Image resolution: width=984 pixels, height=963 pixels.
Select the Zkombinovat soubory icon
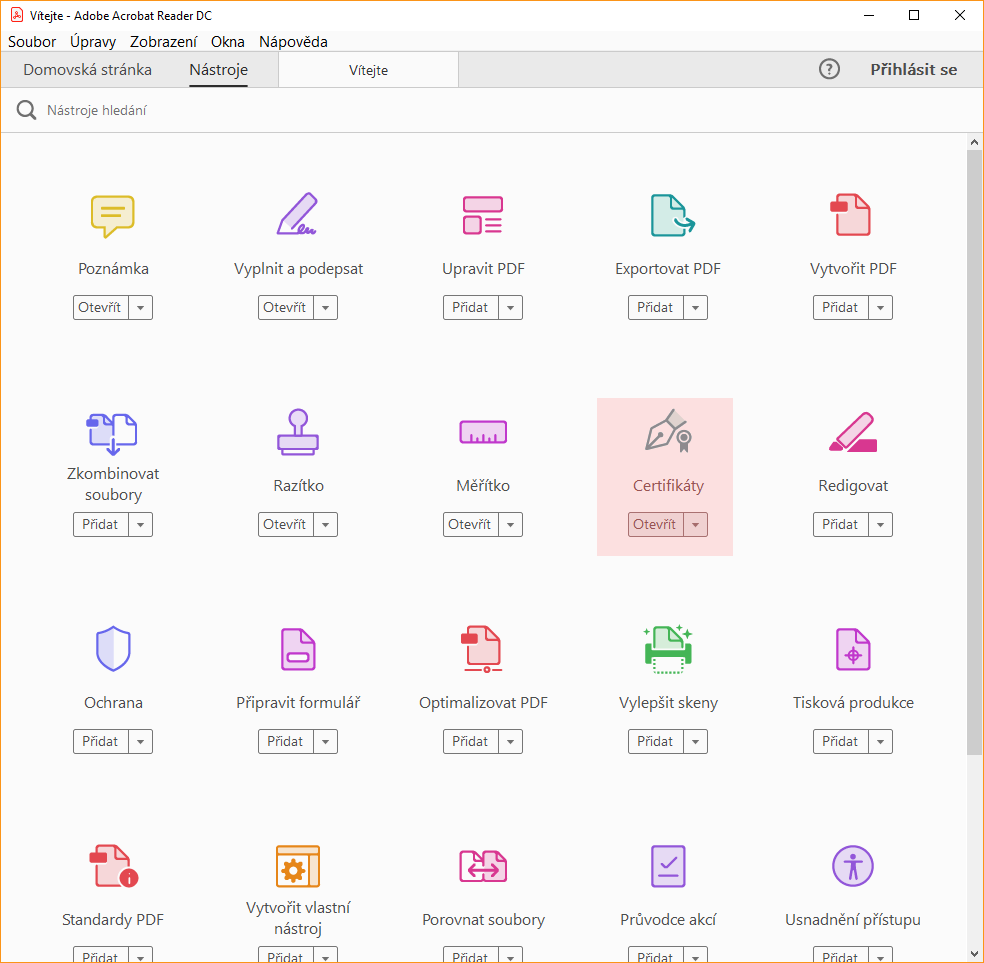coord(112,434)
